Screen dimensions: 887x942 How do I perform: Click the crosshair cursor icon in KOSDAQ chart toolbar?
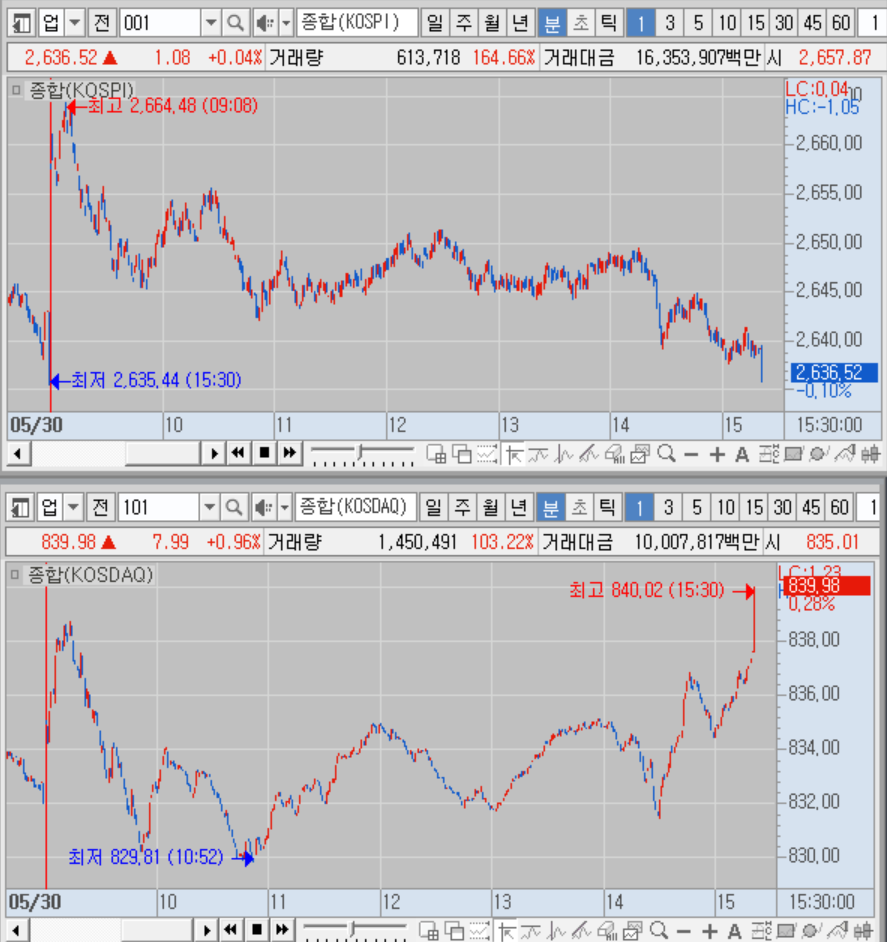click(x=505, y=931)
